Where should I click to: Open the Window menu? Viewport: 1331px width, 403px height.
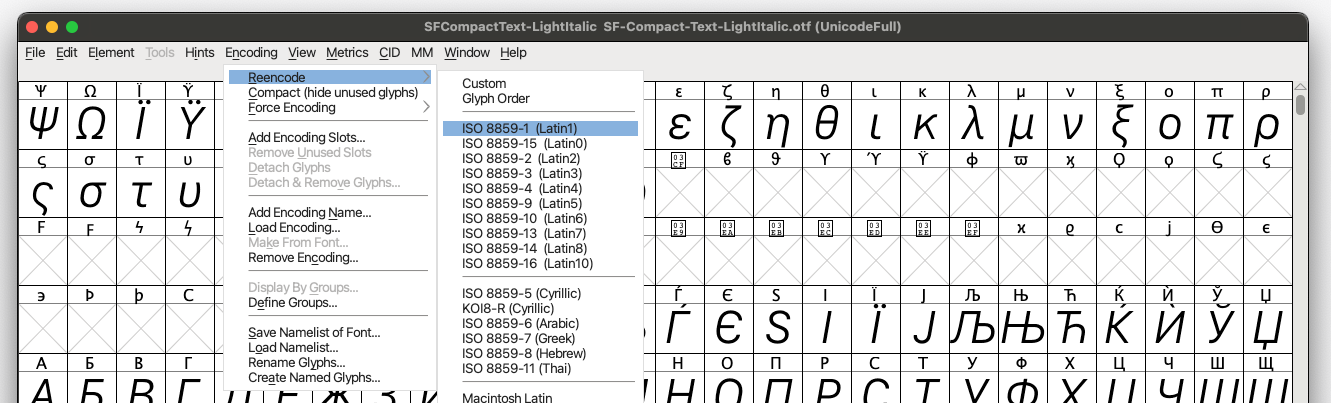[x=467, y=52]
